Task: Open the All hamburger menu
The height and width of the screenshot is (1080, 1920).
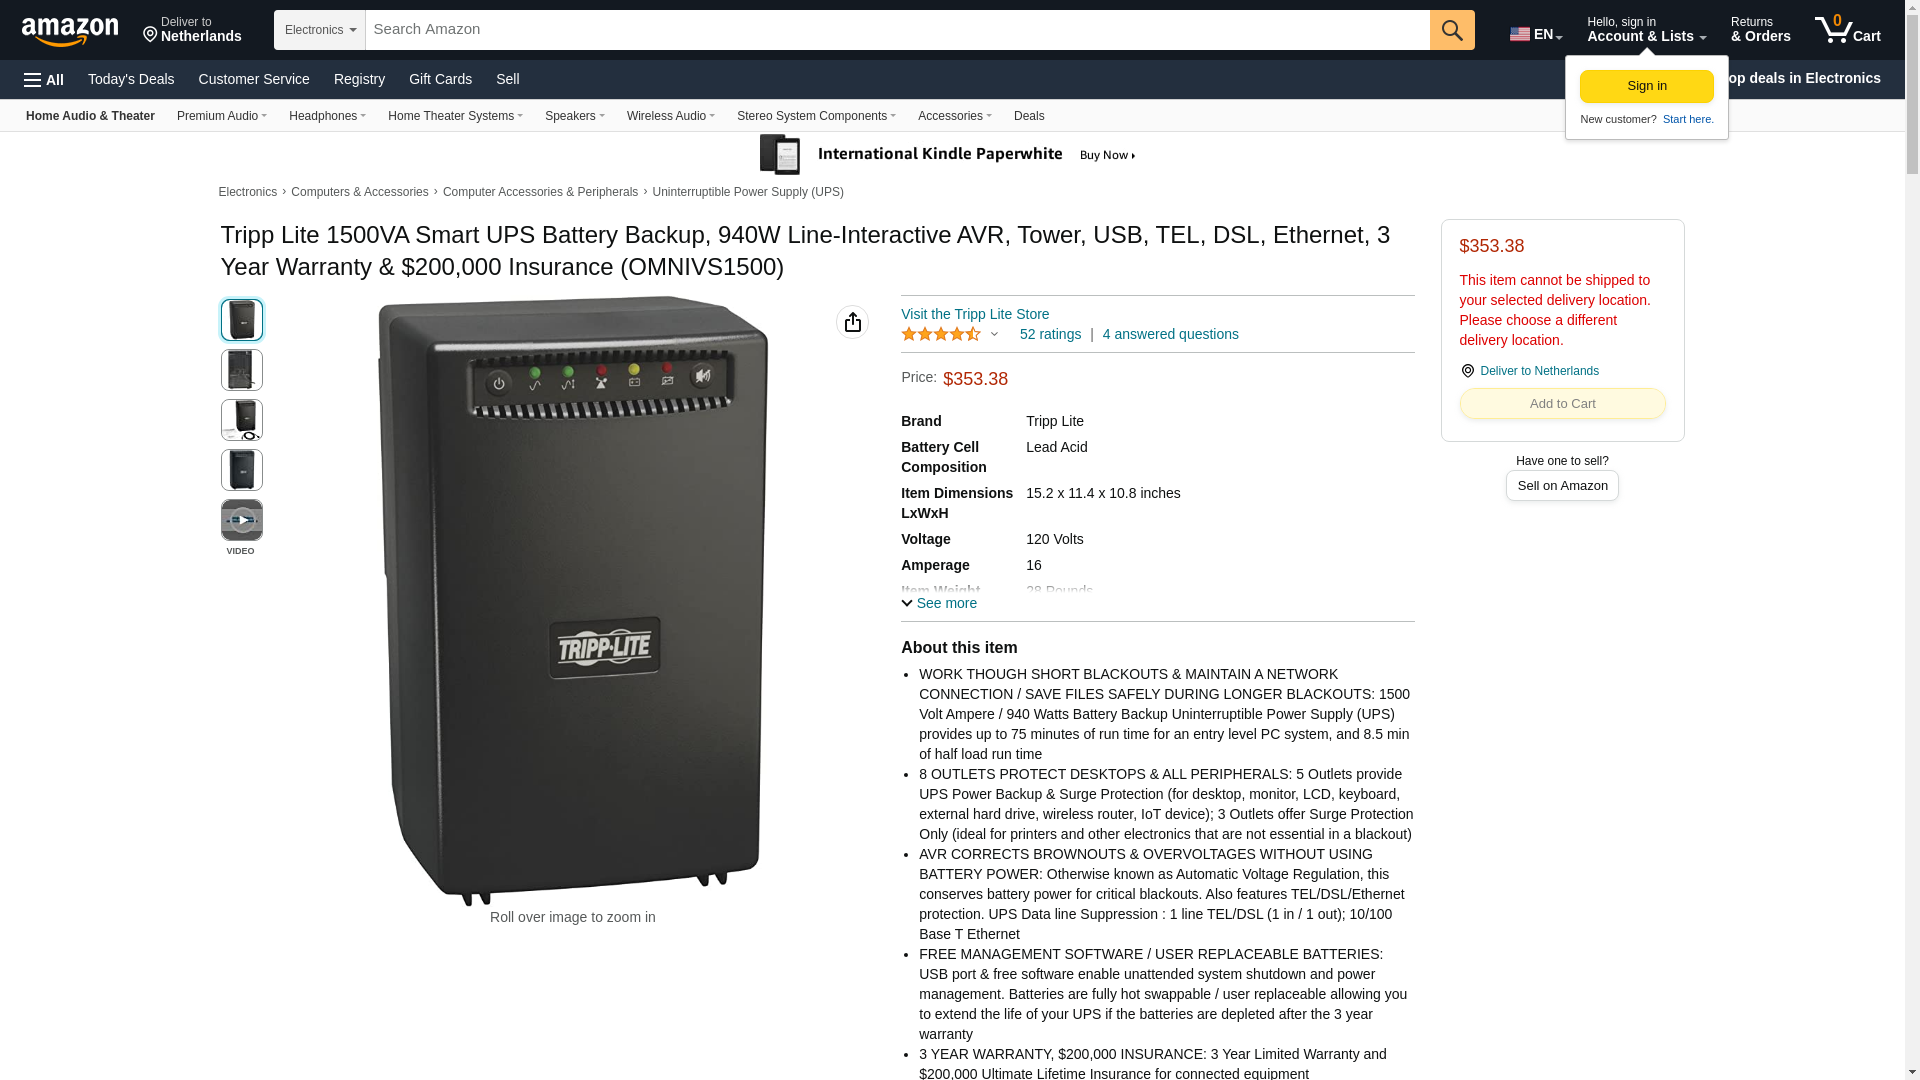Action: pos(44,80)
